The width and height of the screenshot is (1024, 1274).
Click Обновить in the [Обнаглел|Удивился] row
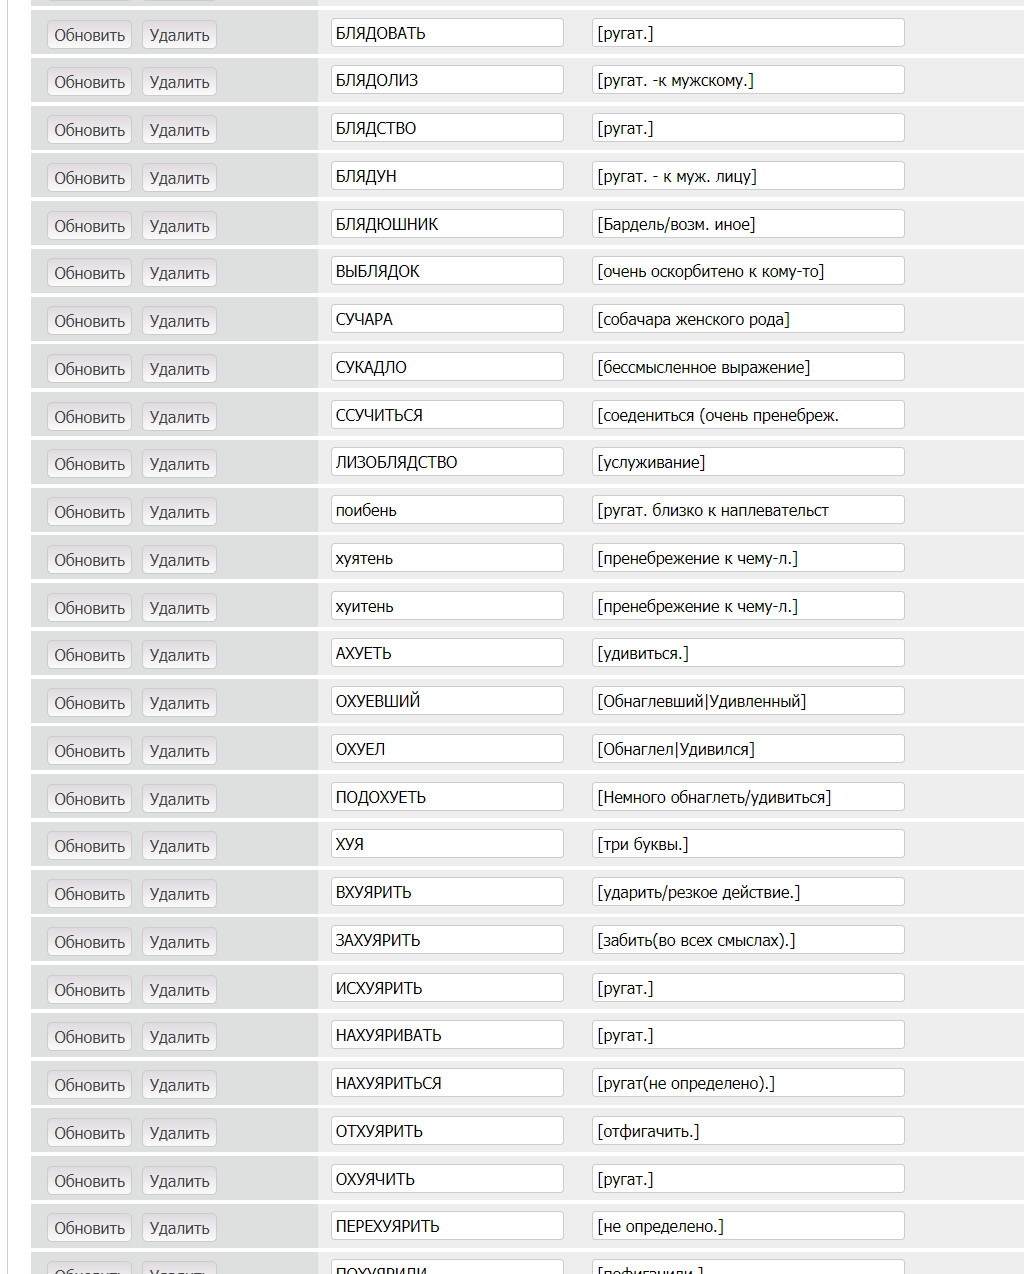tap(89, 751)
